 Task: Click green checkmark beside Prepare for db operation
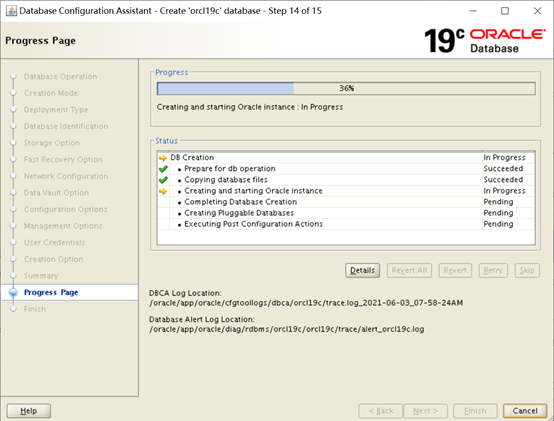pyautogui.click(x=163, y=169)
